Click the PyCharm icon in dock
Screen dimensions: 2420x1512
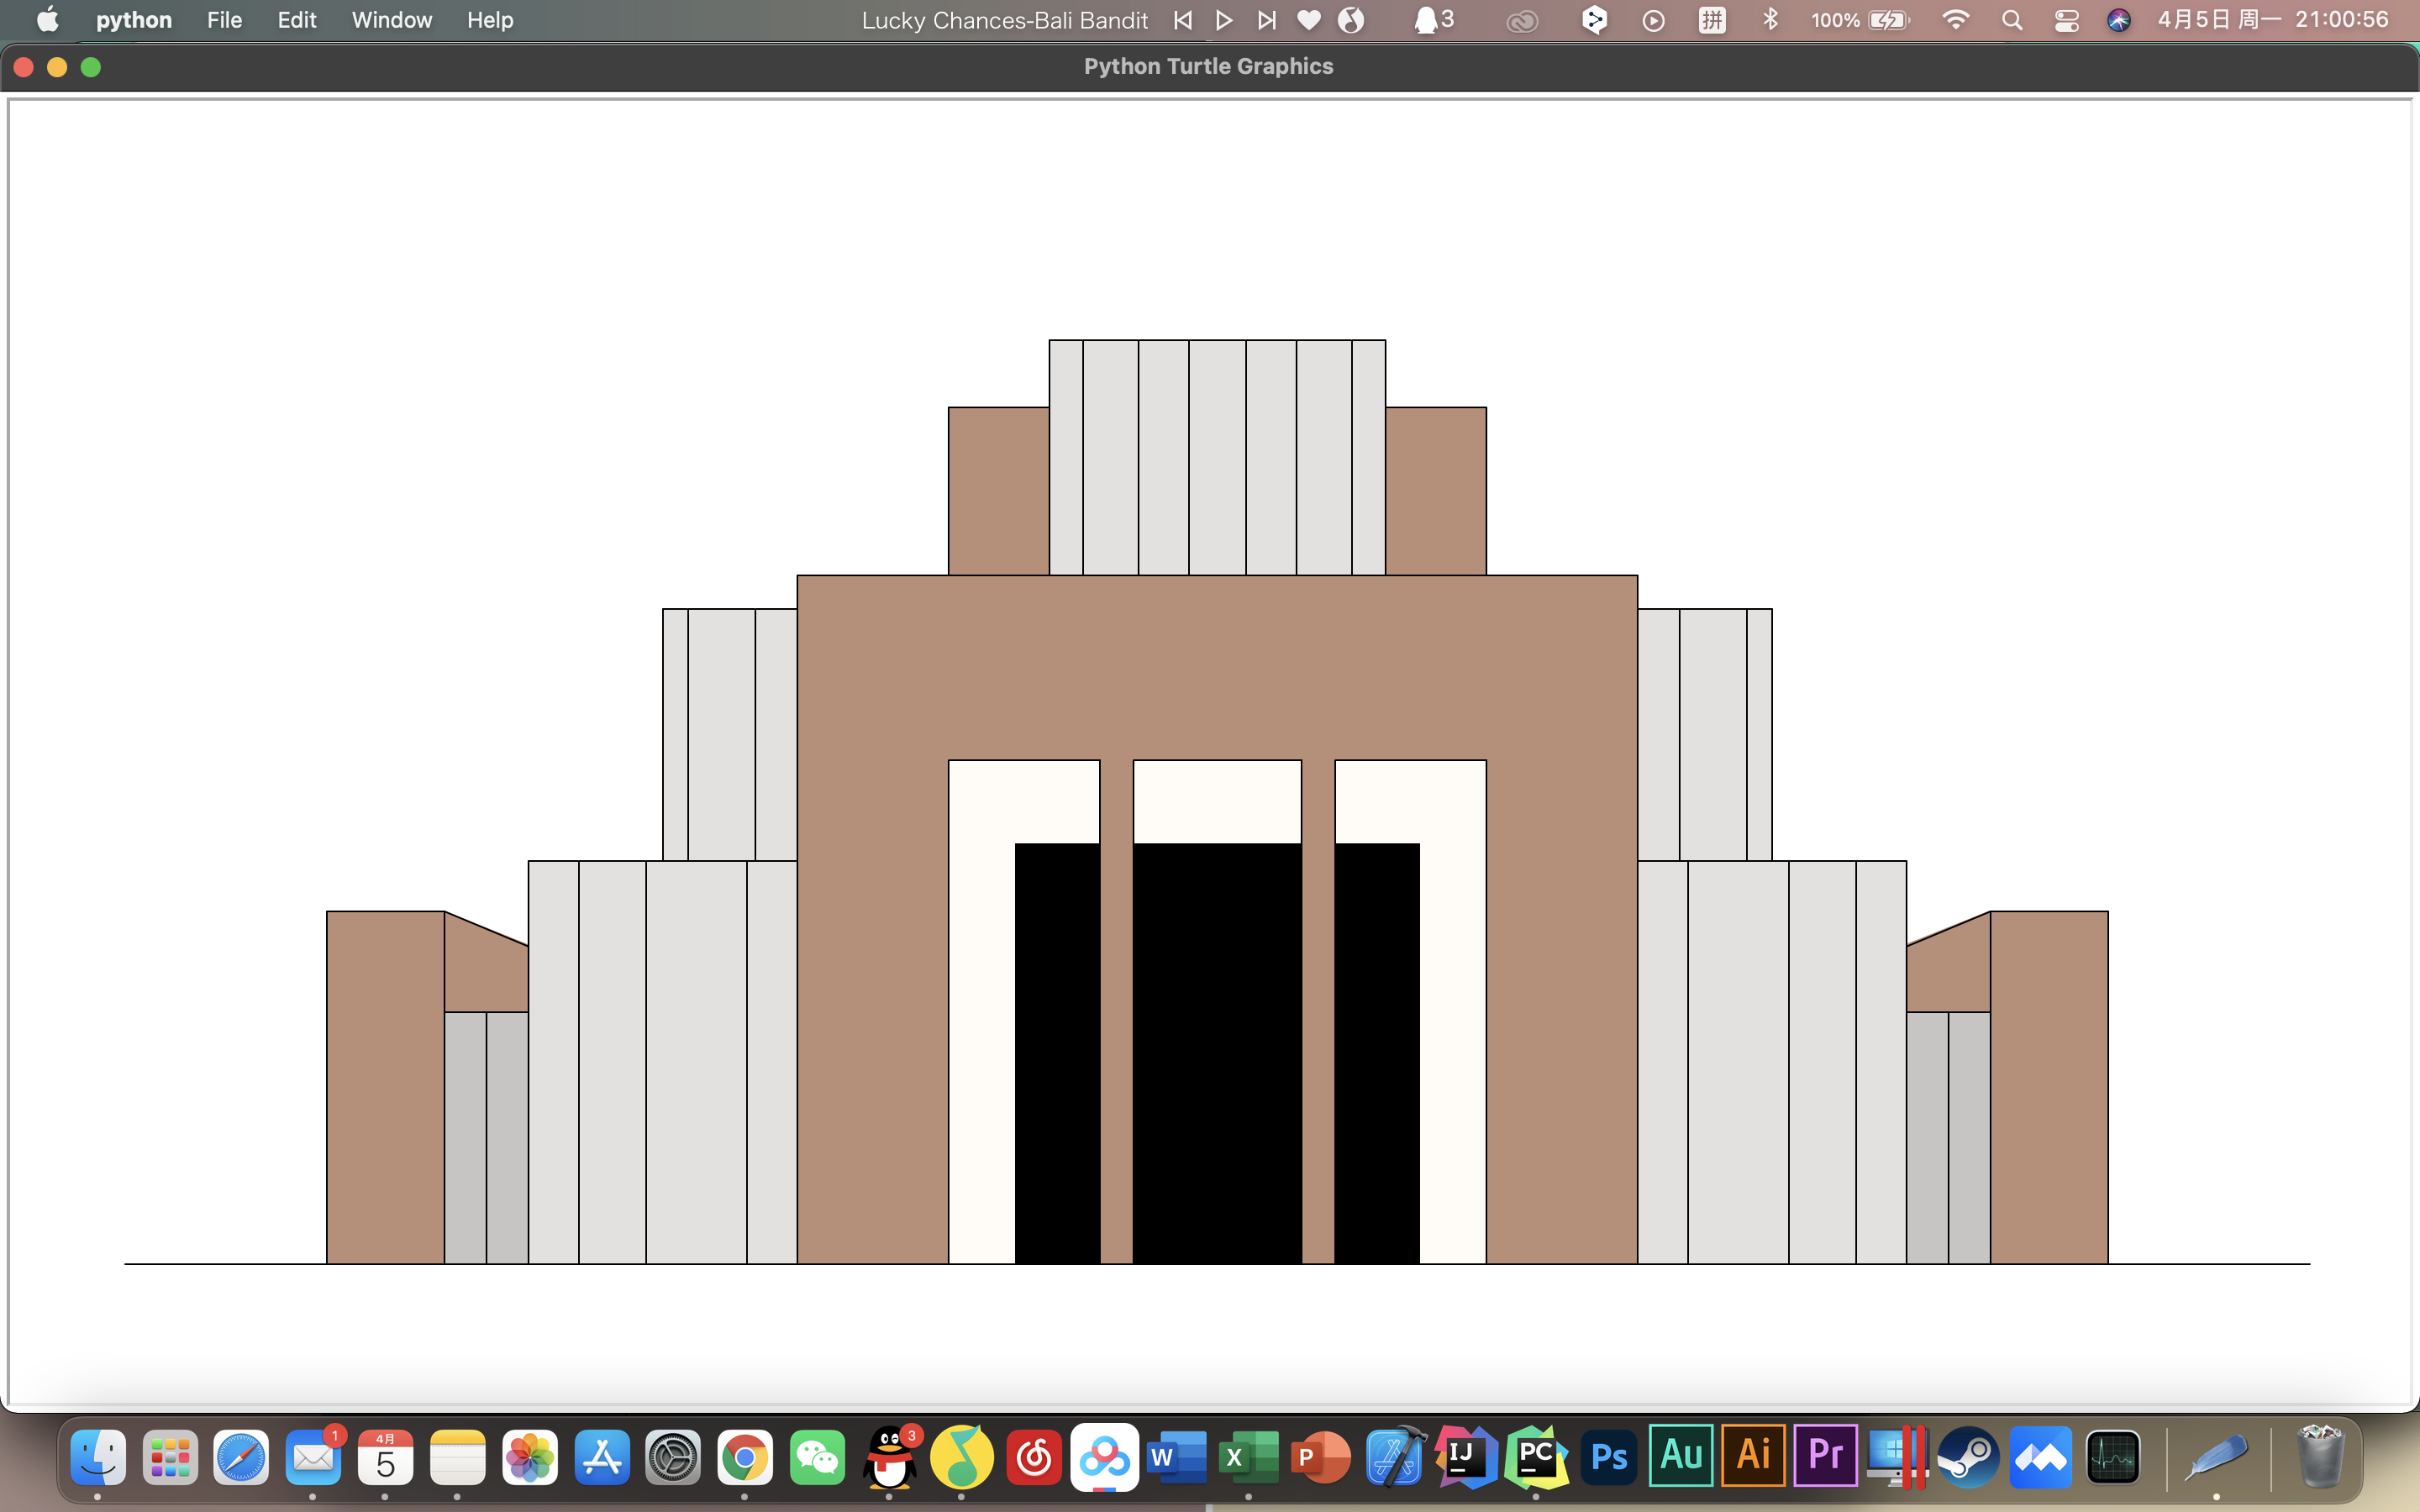tap(1535, 1457)
